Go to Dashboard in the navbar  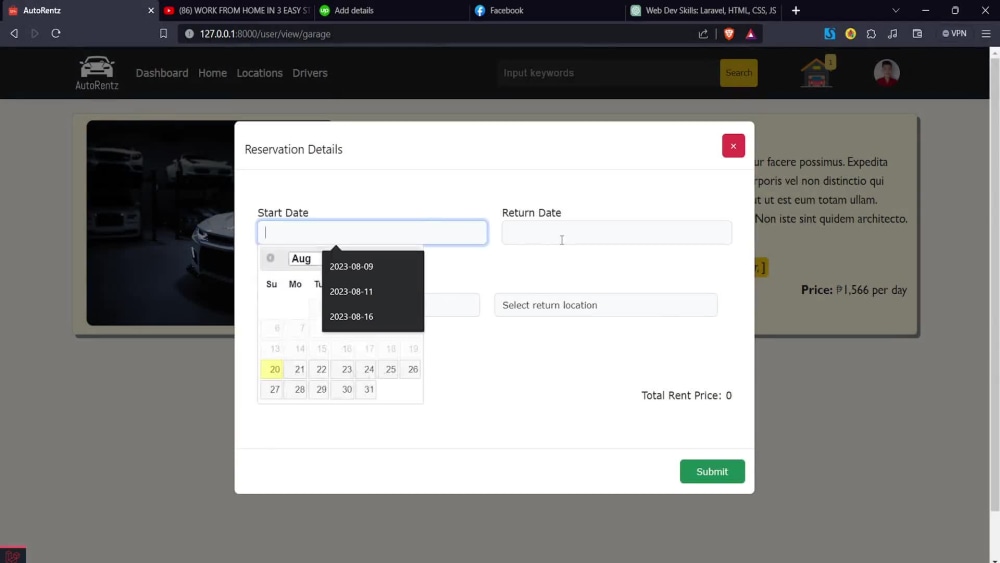pyautogui.click(x=162, y=73)
